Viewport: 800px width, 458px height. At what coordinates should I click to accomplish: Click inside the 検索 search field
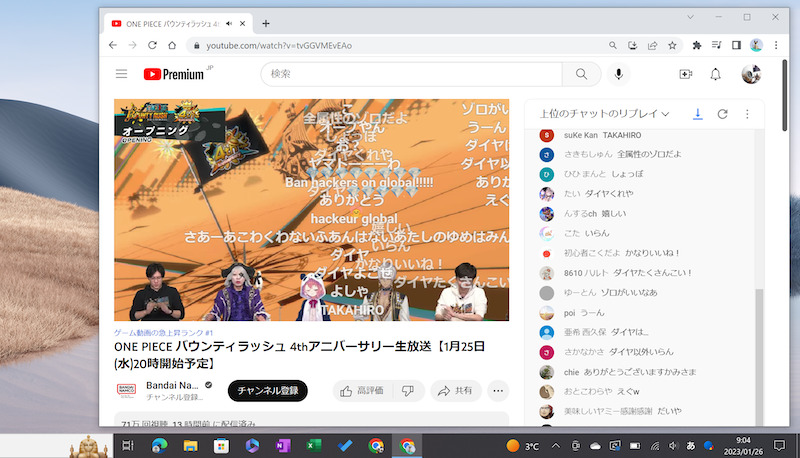pos(410,74)
